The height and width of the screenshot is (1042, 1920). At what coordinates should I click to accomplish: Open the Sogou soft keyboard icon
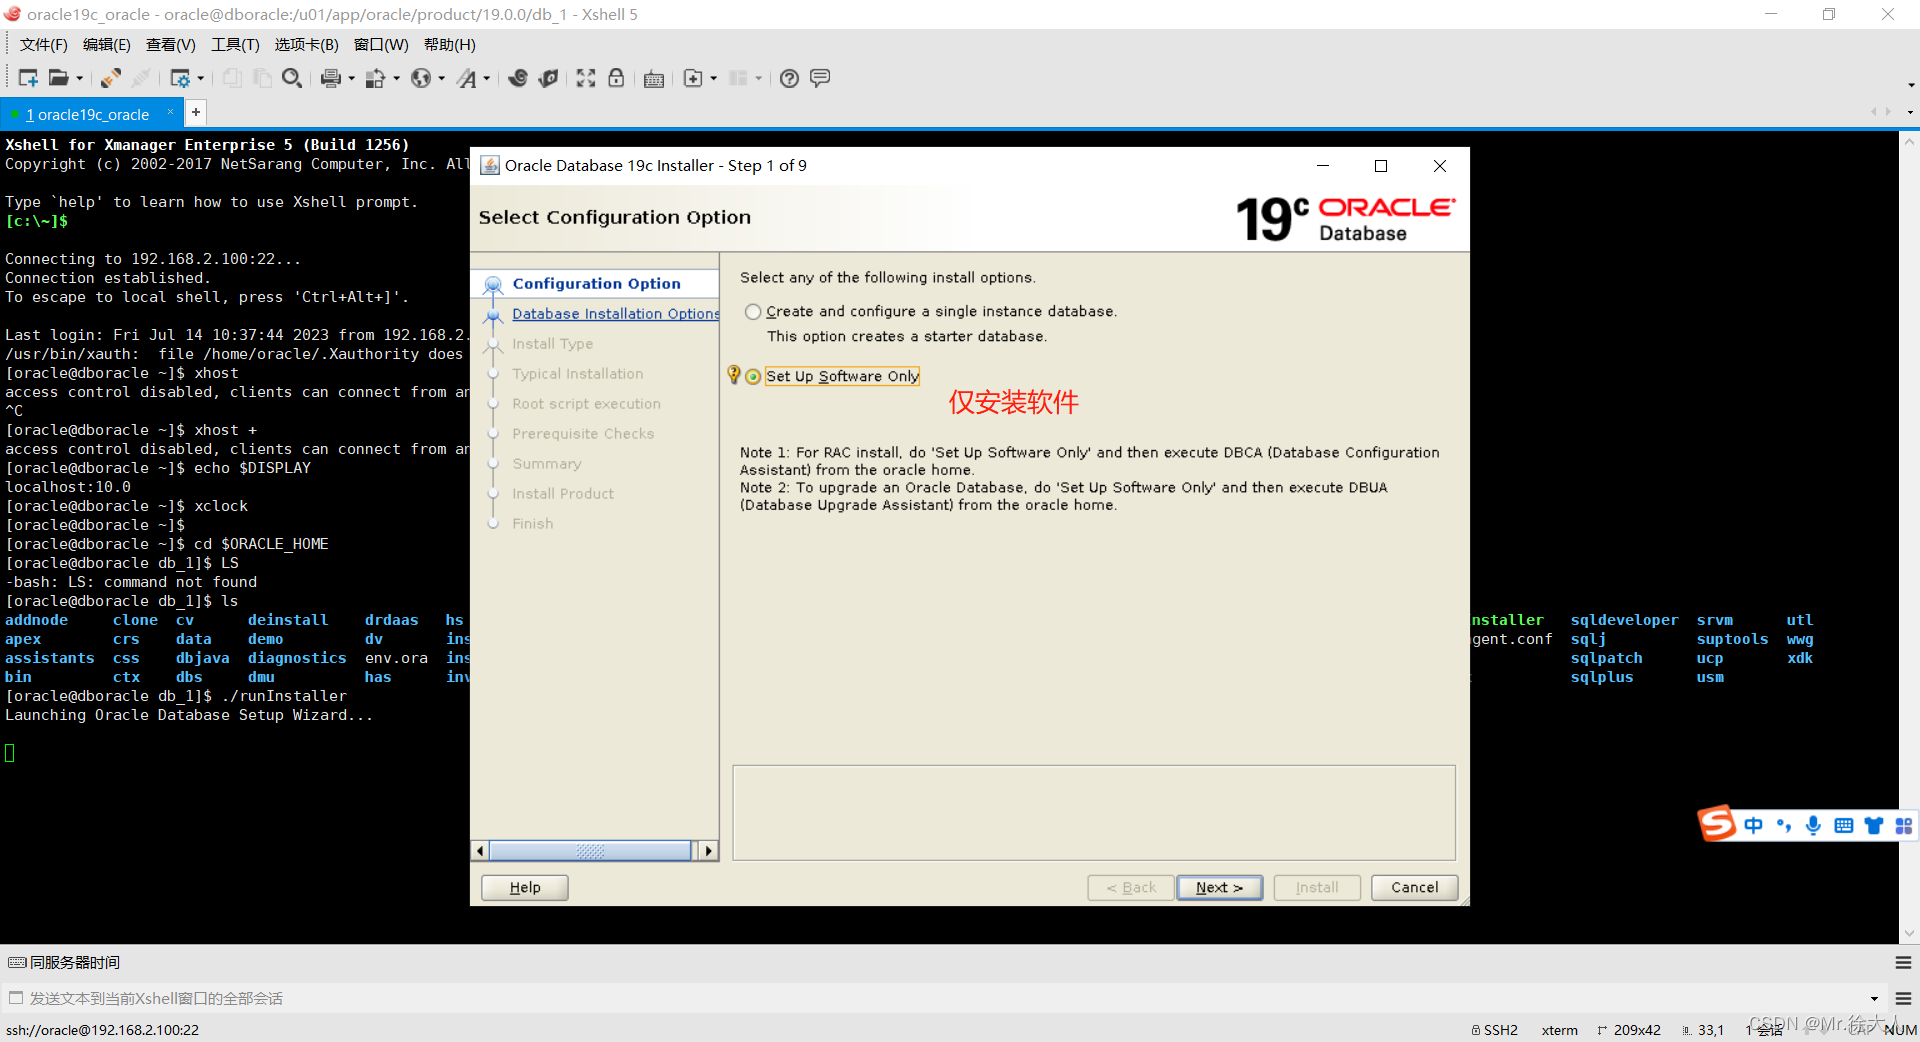[x=1844, y=825]
